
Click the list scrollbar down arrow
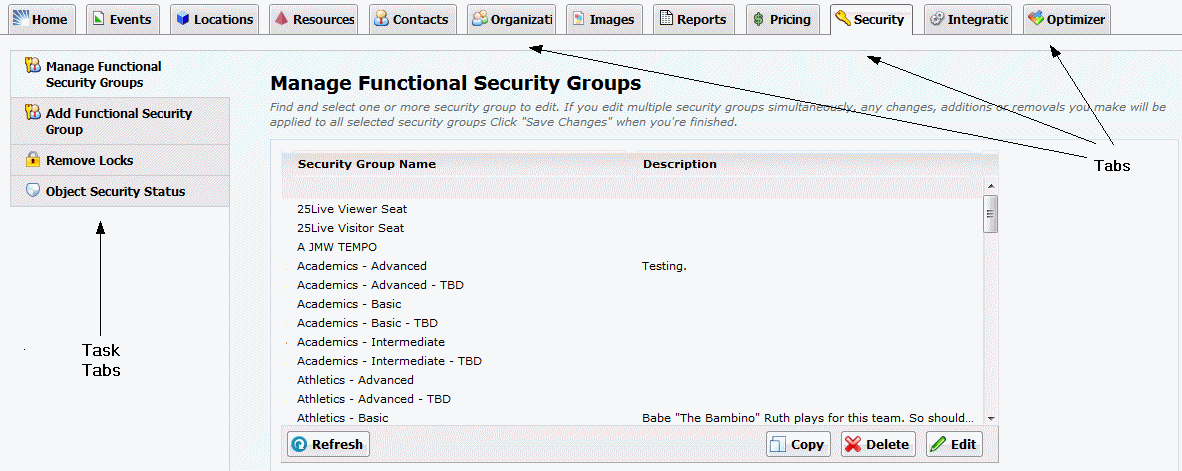pos(991,418)
